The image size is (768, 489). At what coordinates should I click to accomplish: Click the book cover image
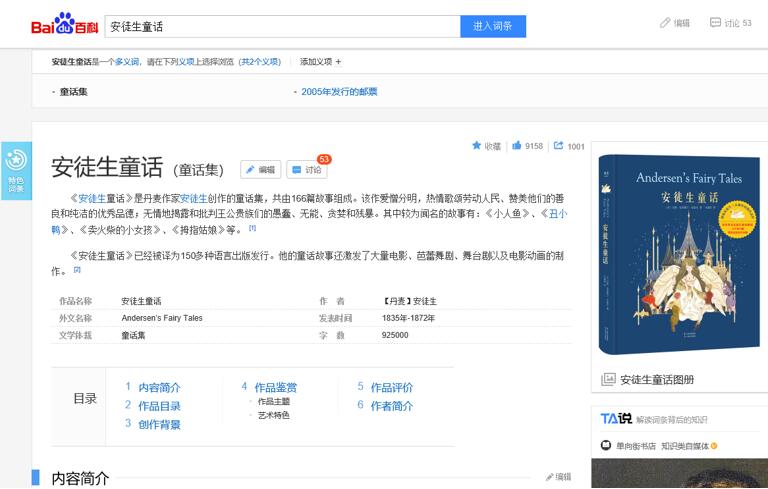pyautogui.click(x=679, y=255)
